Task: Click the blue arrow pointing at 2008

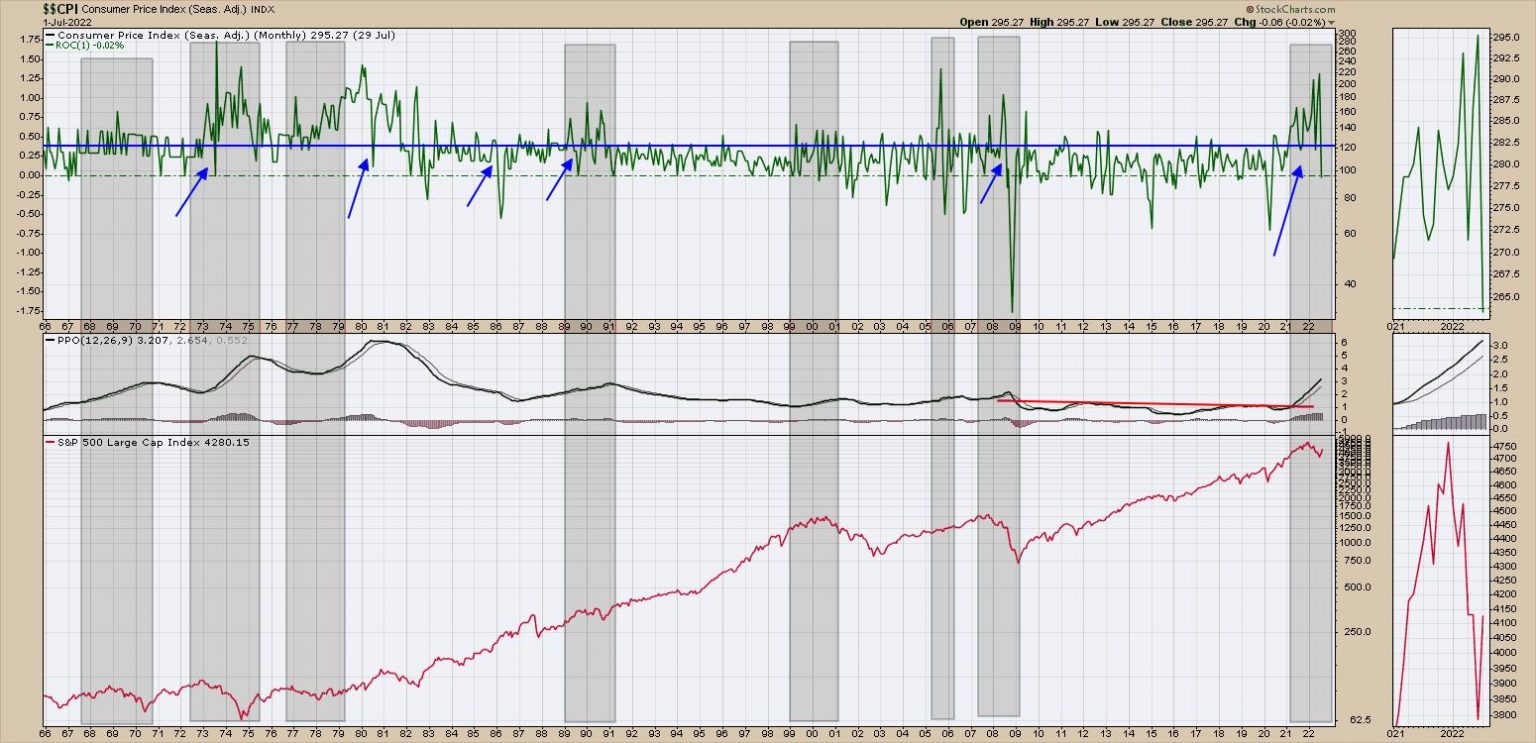Action: 991,184
